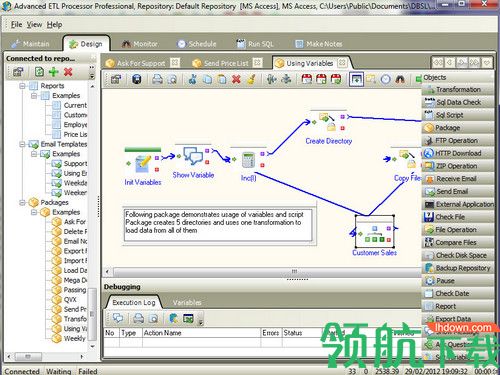The image size is (500, 375).
Task: Click the save disk icon in design toolbar
Action: pos(137,79)
